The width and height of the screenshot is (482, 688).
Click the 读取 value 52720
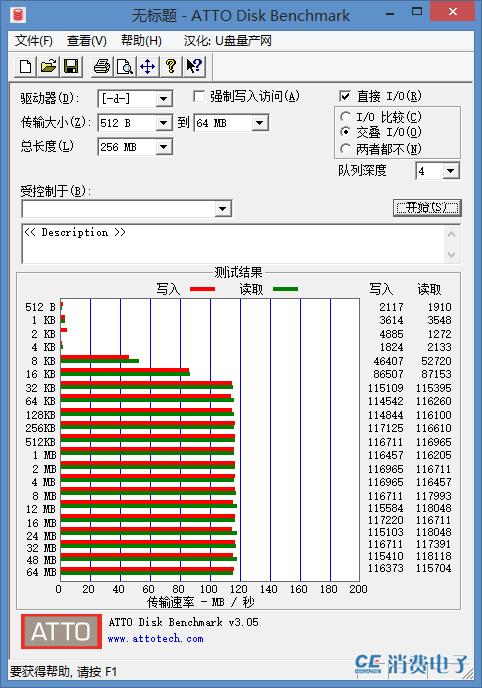(x=436, y=361)
